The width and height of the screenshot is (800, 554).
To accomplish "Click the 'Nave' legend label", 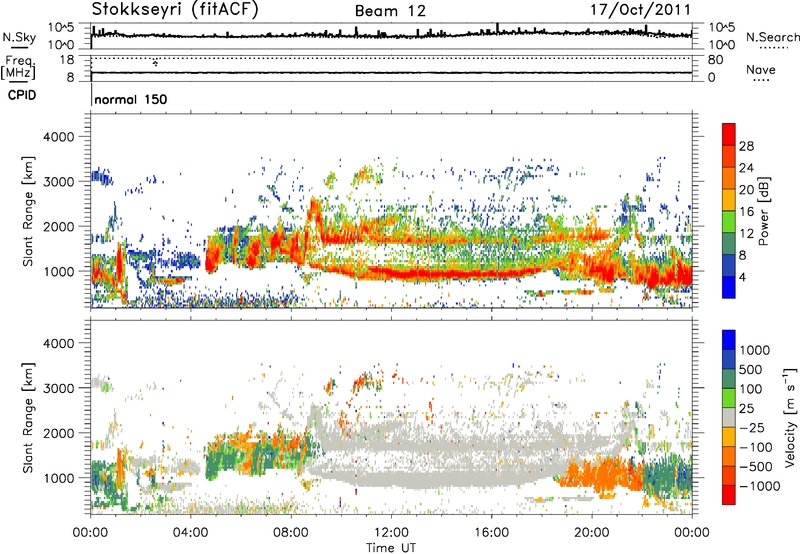I will click(x=760, y=70).
